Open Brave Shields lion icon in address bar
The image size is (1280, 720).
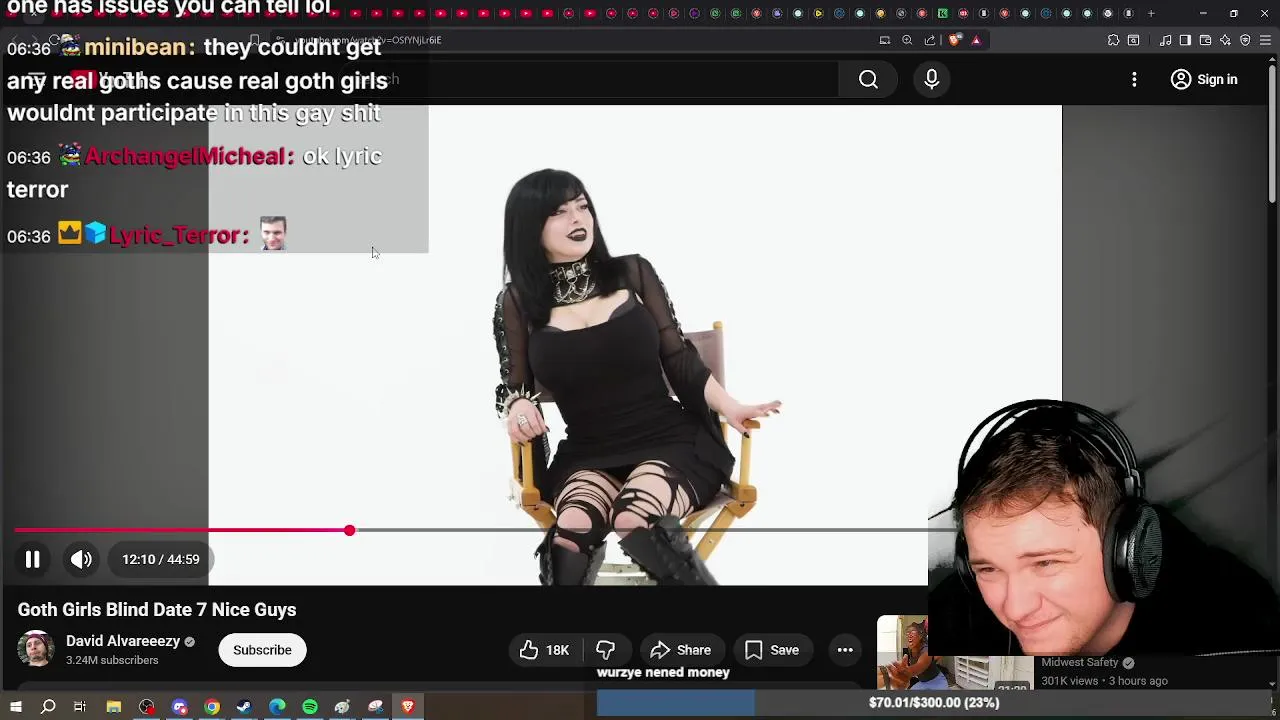[954, 40]
